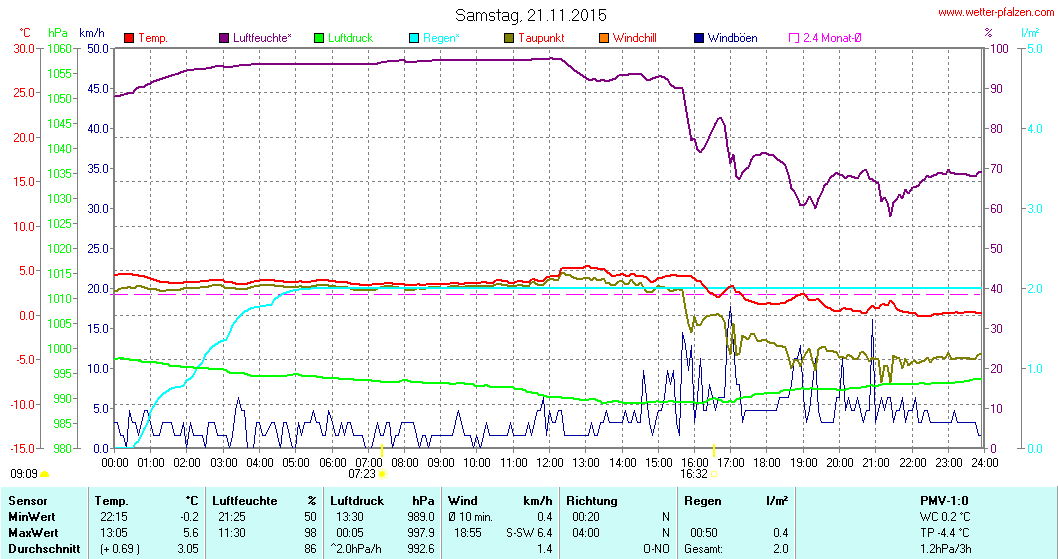
Task: Click the Sensor header in the table
Action: point(28,501)
